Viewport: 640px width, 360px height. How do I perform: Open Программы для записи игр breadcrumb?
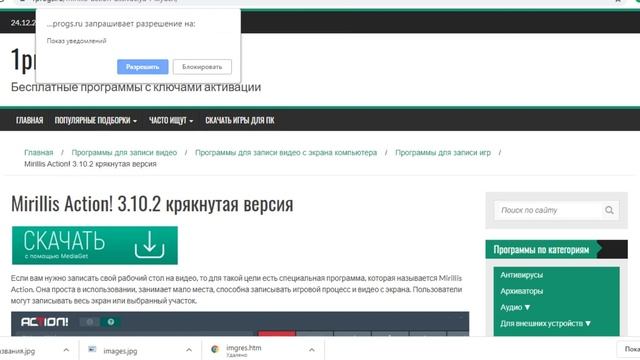pyautogui.click(x=443, y=153)
